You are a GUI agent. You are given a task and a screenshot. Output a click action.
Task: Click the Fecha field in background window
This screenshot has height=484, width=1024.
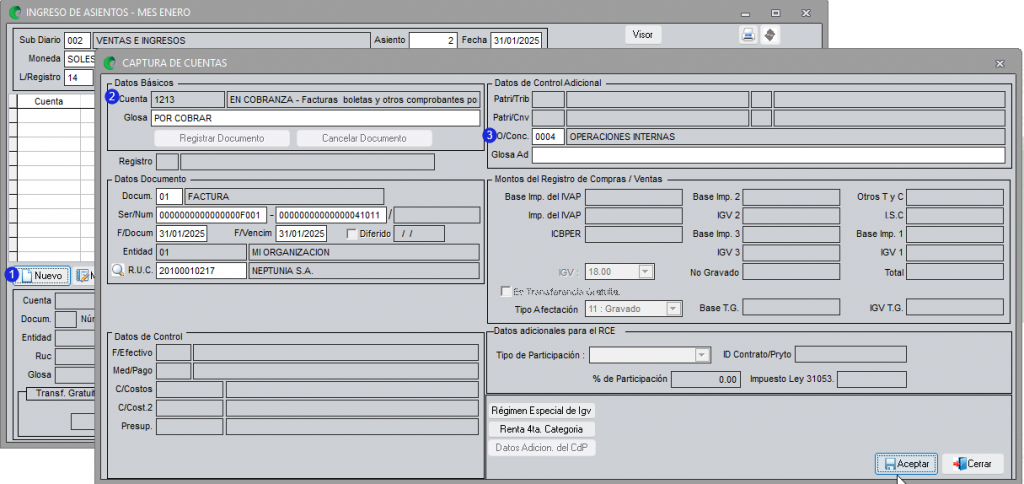point(516,40)
